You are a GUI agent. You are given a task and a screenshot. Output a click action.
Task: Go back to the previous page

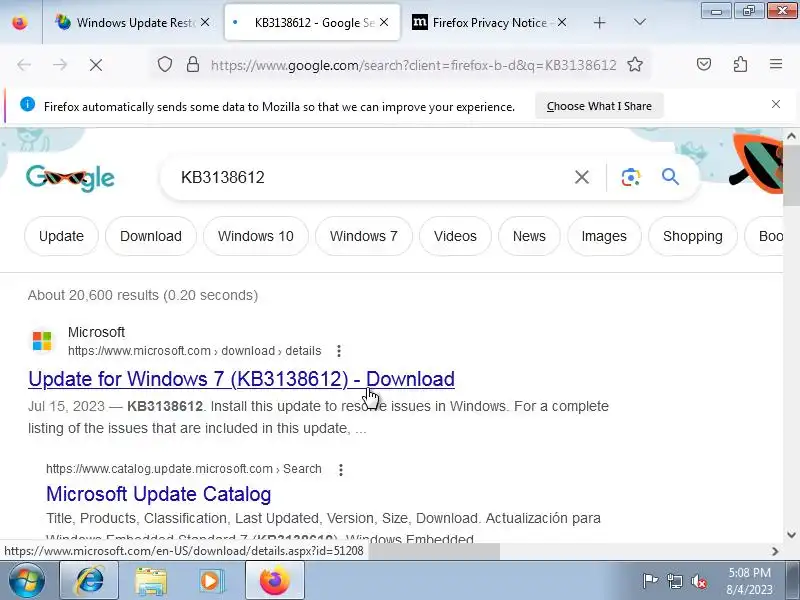click(24, 65)
